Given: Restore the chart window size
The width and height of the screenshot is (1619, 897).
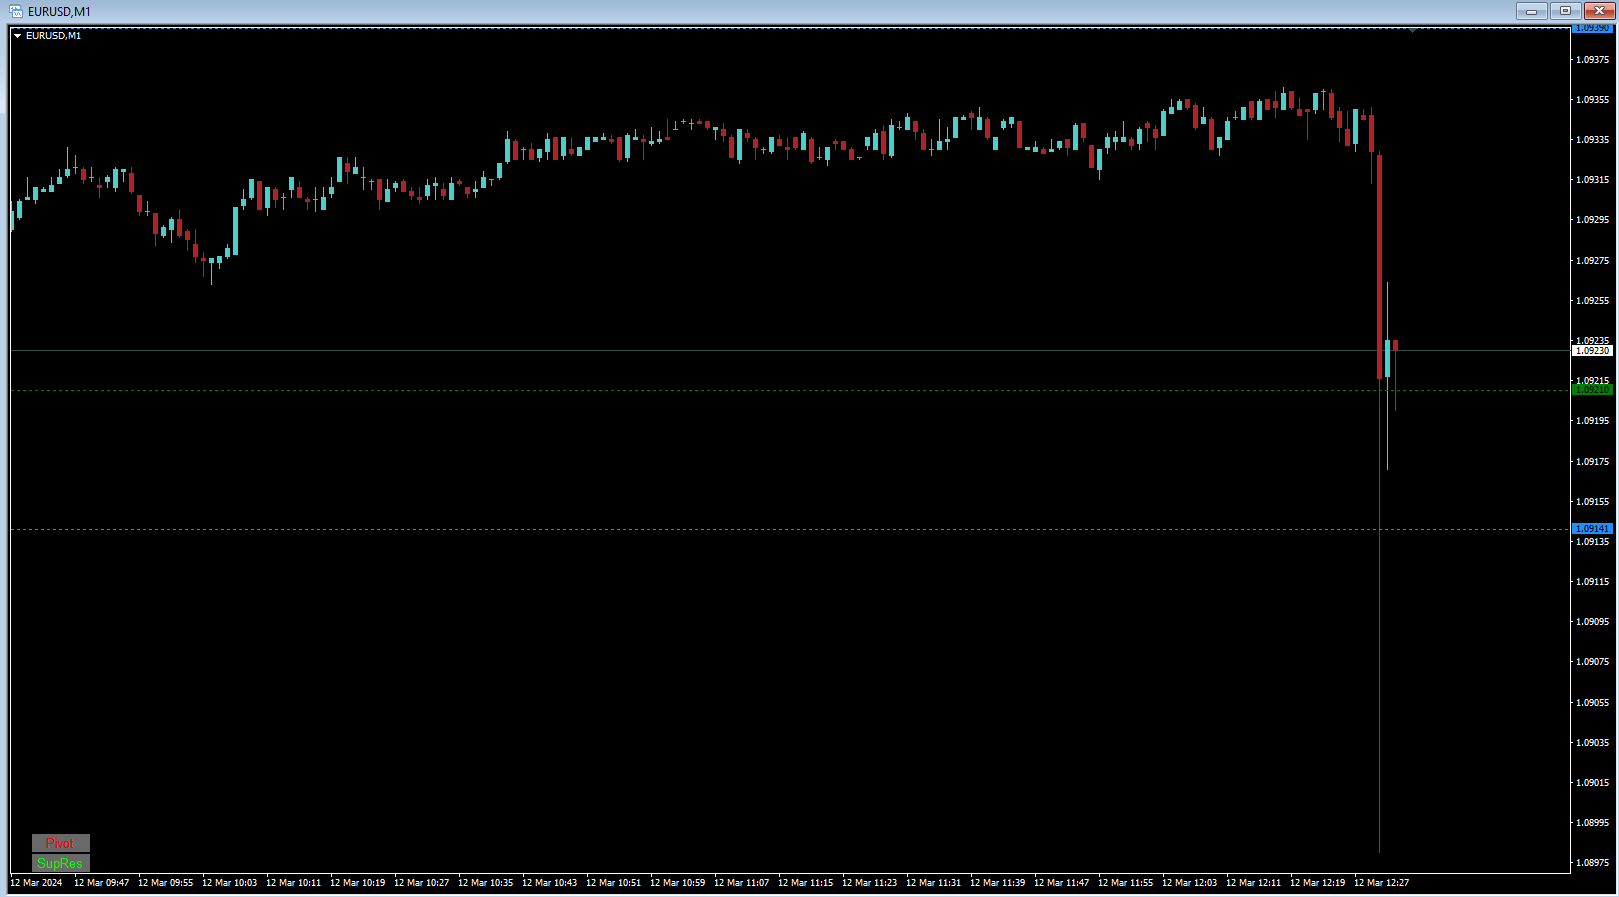Looking at the screenshot, I should pos(1565,11).
